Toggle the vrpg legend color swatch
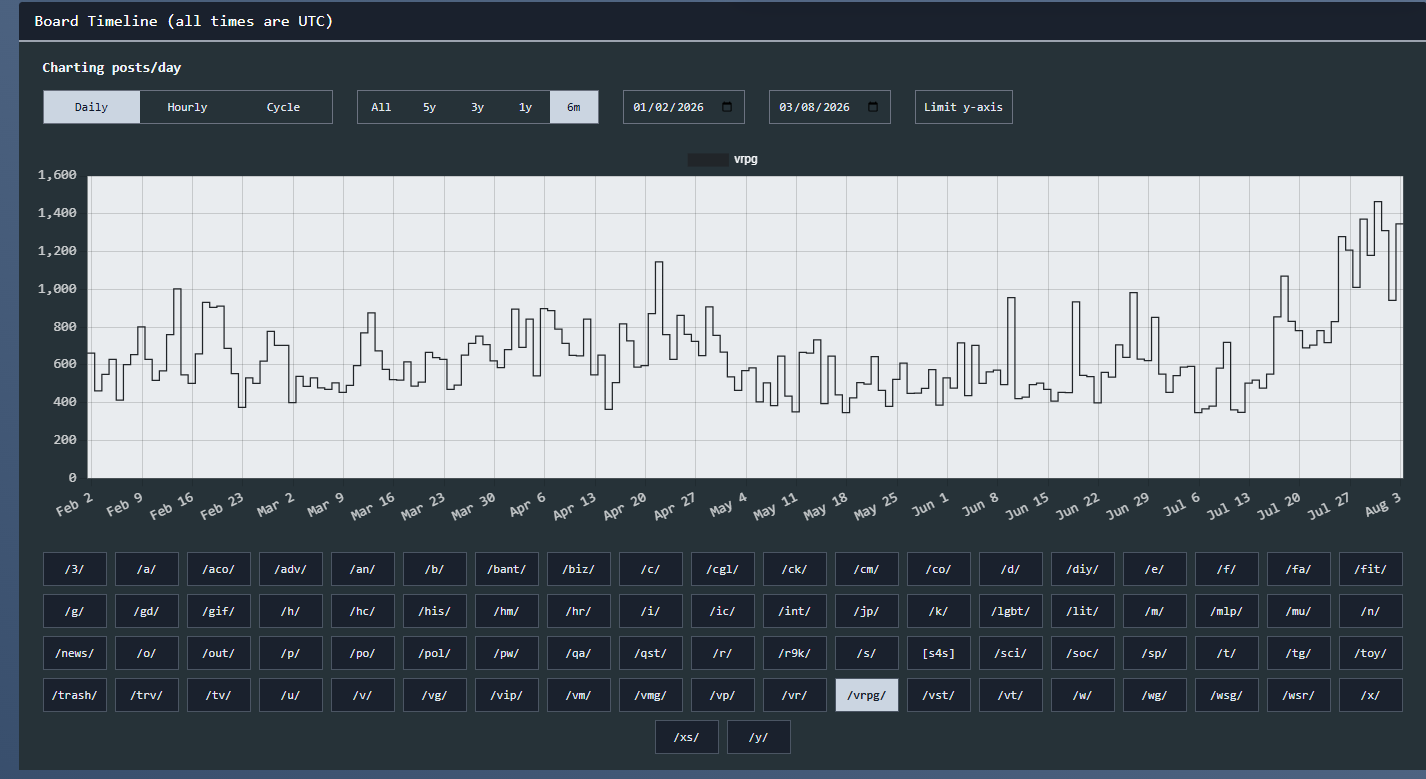This screenshot has height=779, width=1426. pyautogui.click(x=708, y=159)
